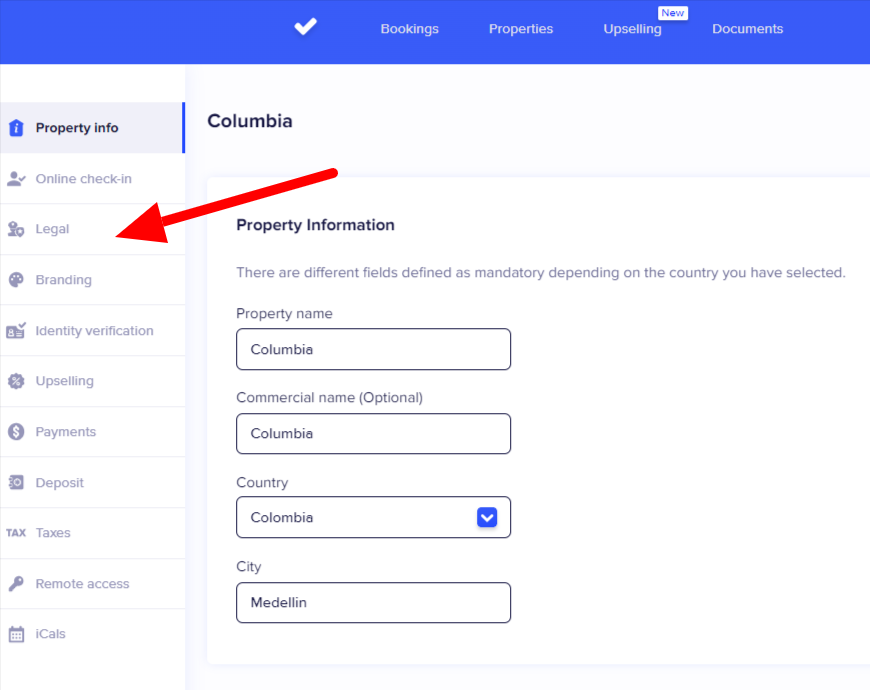This screenshot has width=870, height=690.
Task: Select Taxes in the sidebar
Action: coord(53,533)
